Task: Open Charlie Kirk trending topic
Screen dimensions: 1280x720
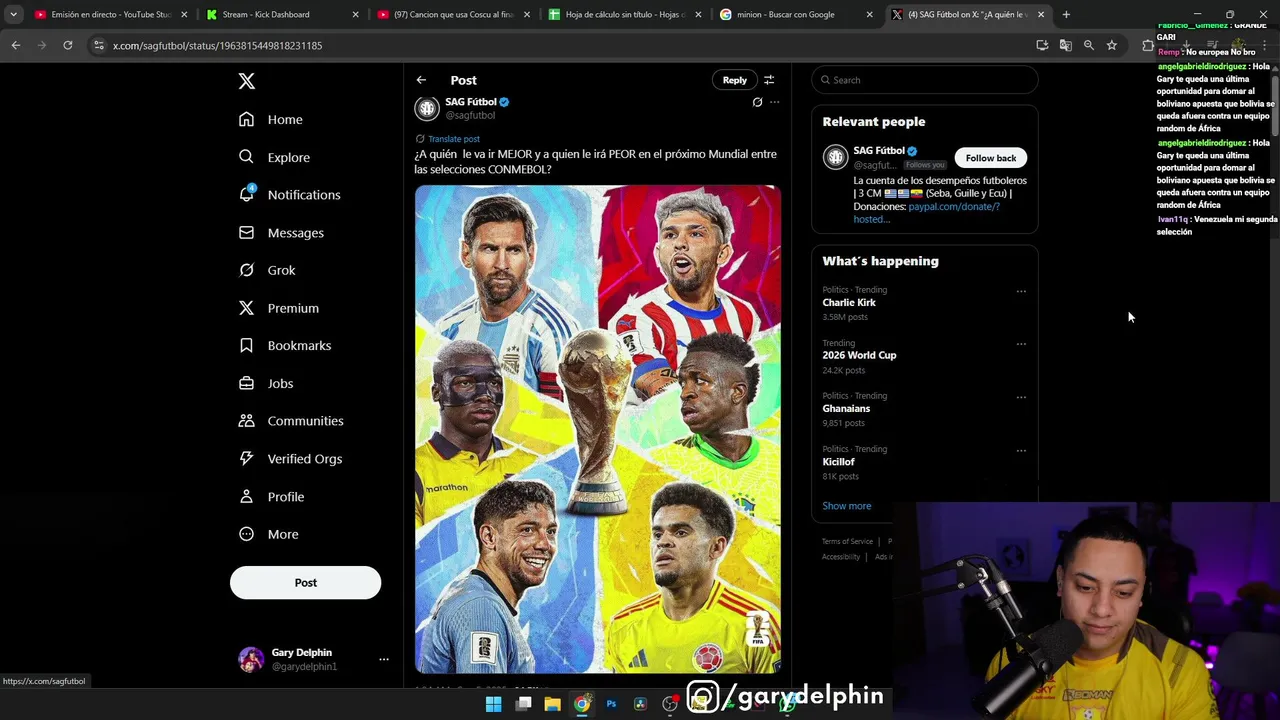Action: coord(849,303)
